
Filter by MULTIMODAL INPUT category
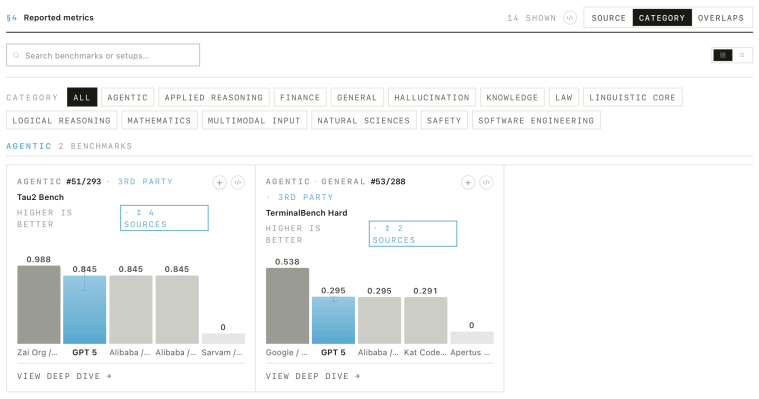click(254, 121)
